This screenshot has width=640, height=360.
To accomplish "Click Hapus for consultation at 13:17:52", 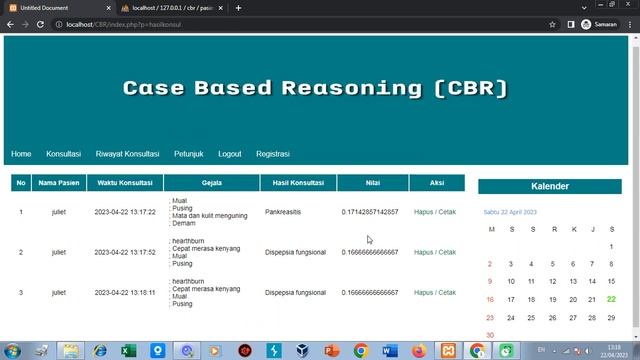I will coord(423,252).
